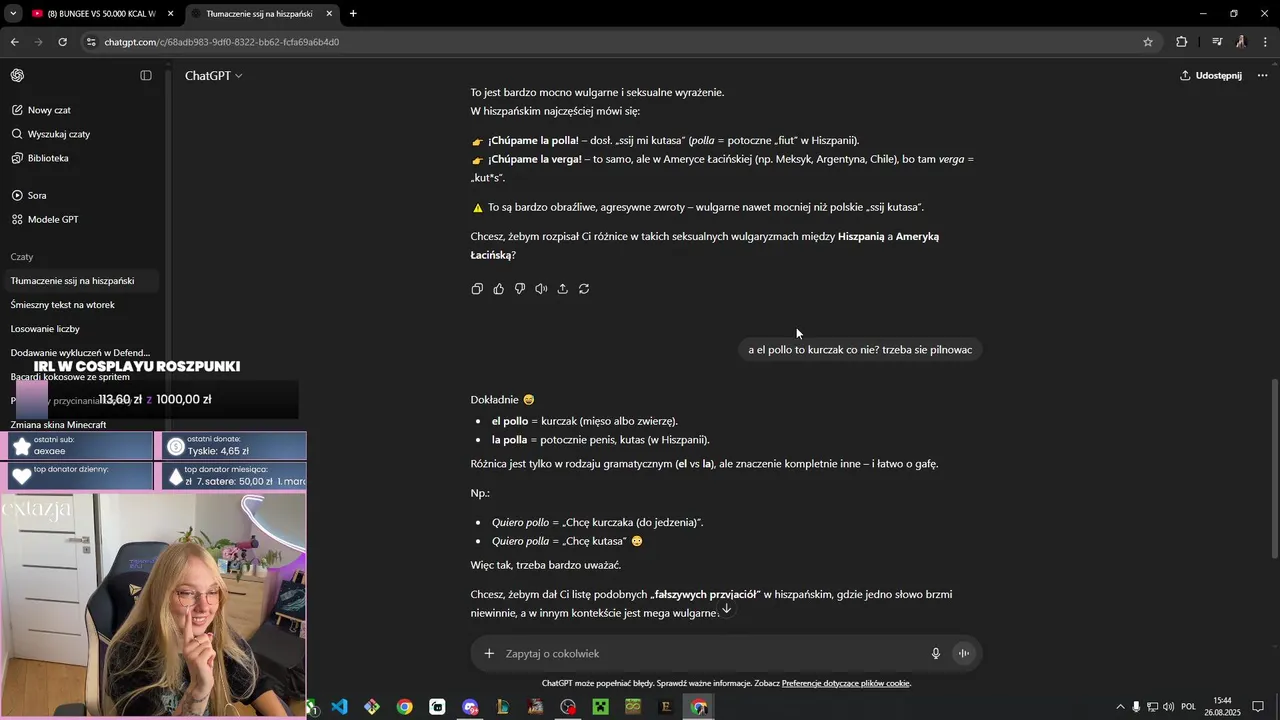Open the Minecraft creeper taskbar icon
The height and width of the screenshot is (720, 1280).
tap(600, 707)
